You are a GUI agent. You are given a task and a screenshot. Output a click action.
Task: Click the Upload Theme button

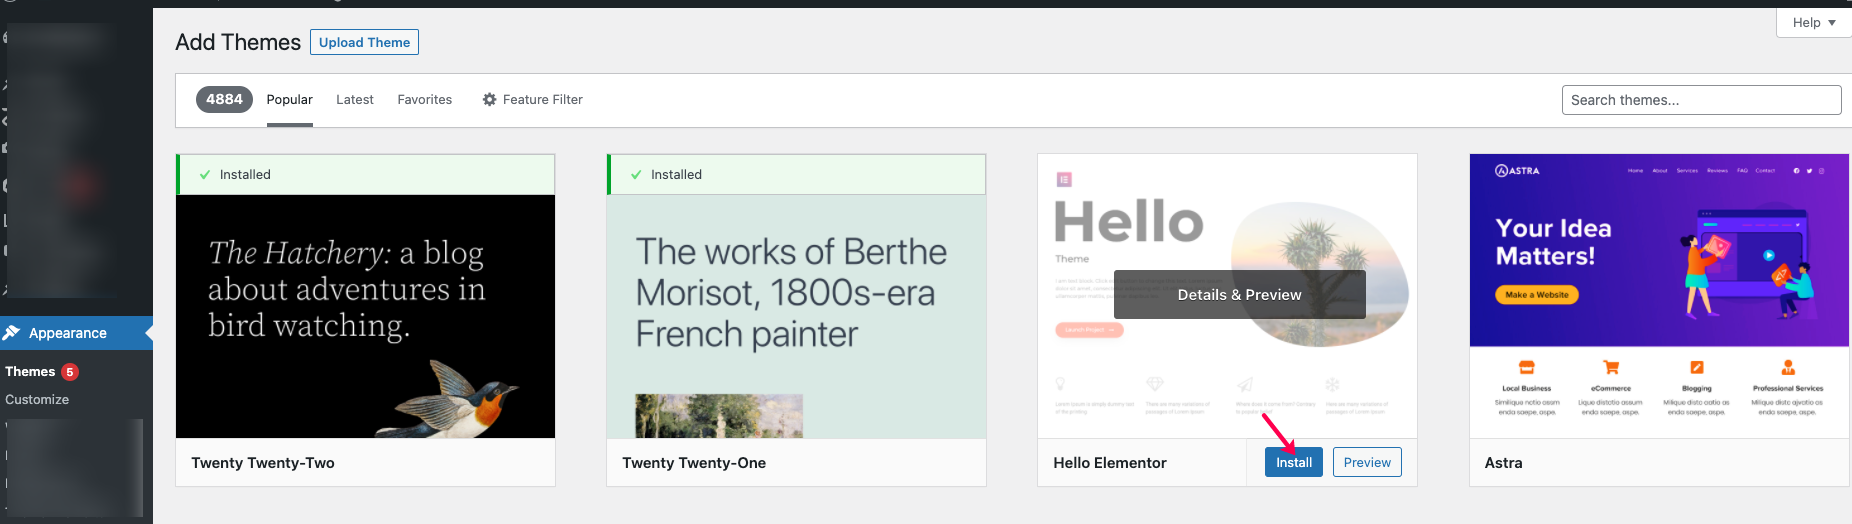pyautogui.click(x=364, y=42)
